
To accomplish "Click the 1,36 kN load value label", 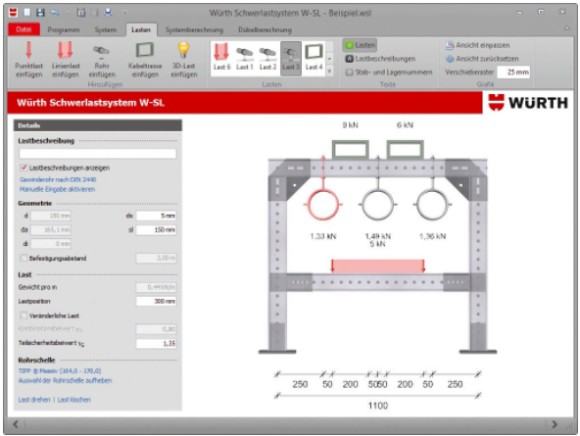I will [x=432, y=236].
